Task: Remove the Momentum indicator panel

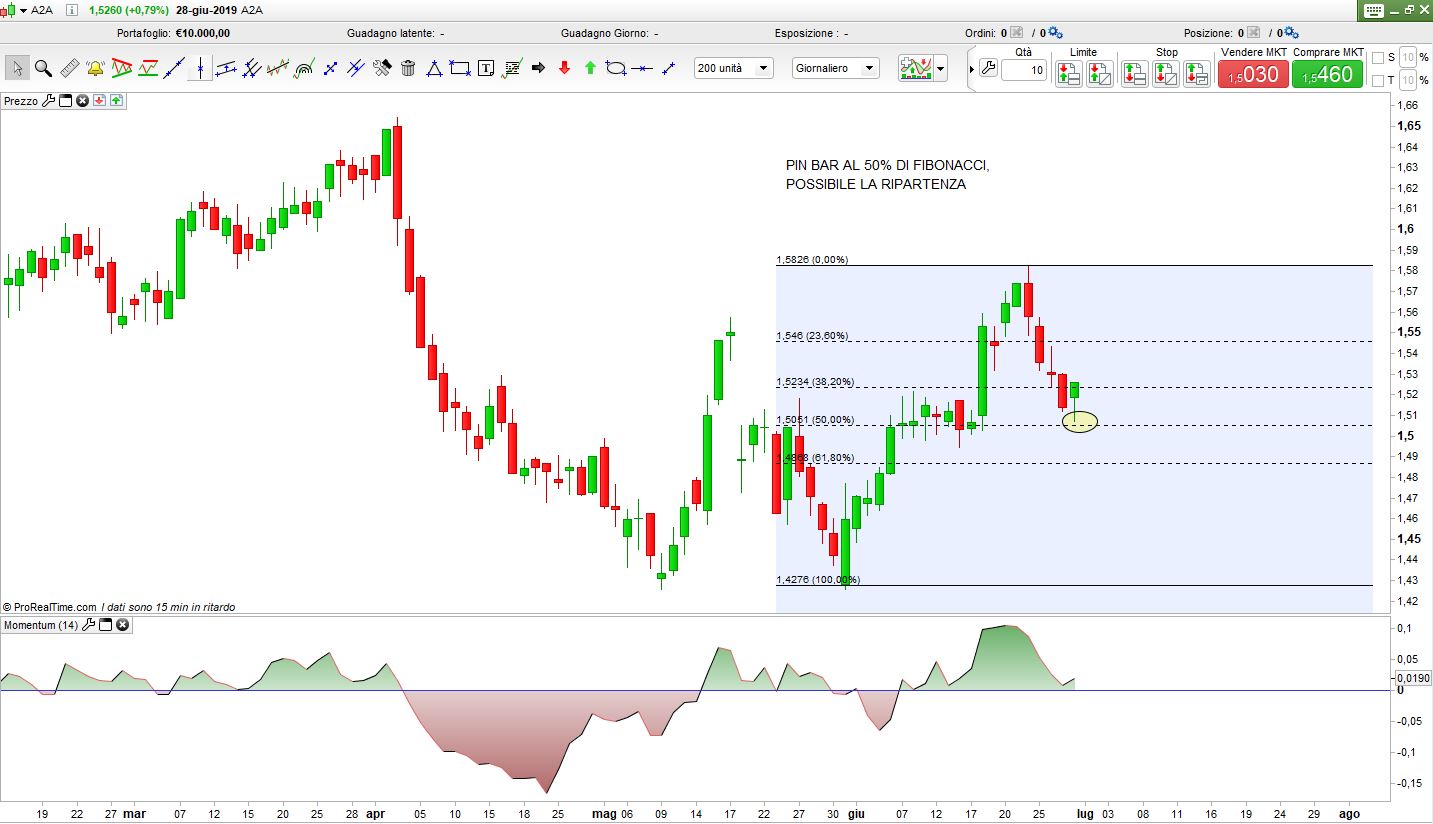Action: 122,625
